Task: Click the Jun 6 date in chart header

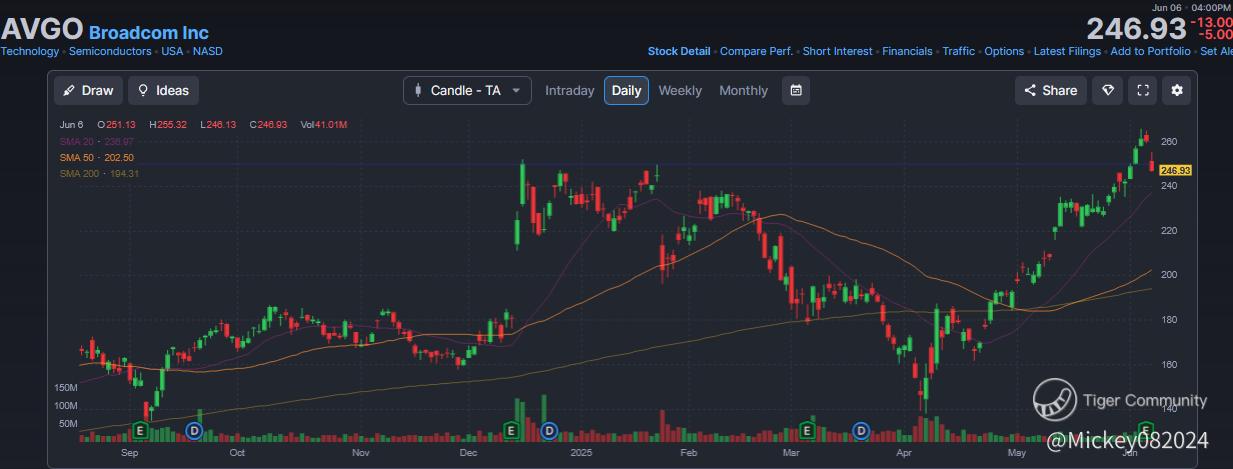Action: point(71,124)
